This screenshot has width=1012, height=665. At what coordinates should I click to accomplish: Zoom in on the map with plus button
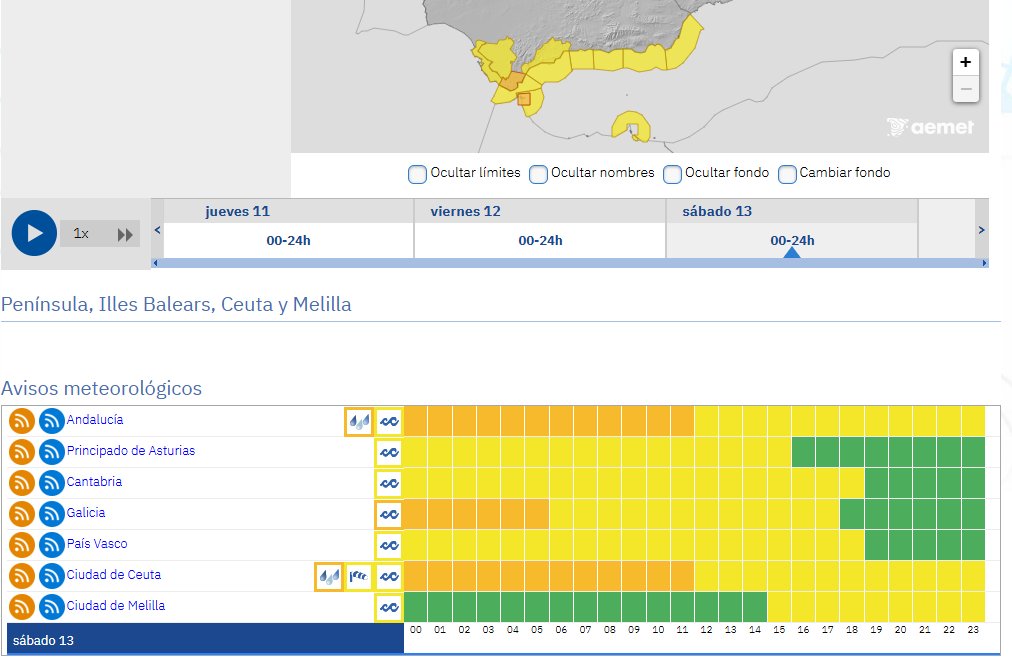[x=965, y=62]
